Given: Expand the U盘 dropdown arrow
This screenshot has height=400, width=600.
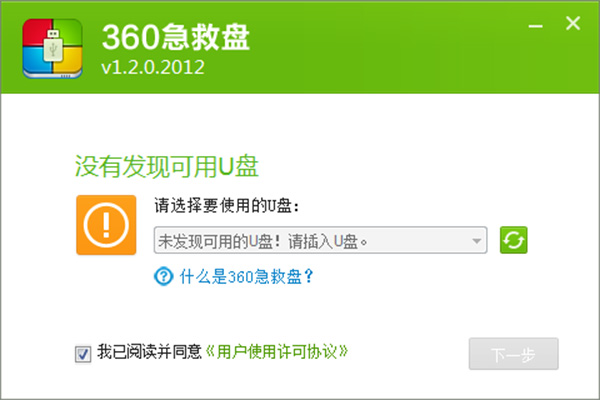Looking at the screenshot, I should pyautogui.click(x=476, y=241).
